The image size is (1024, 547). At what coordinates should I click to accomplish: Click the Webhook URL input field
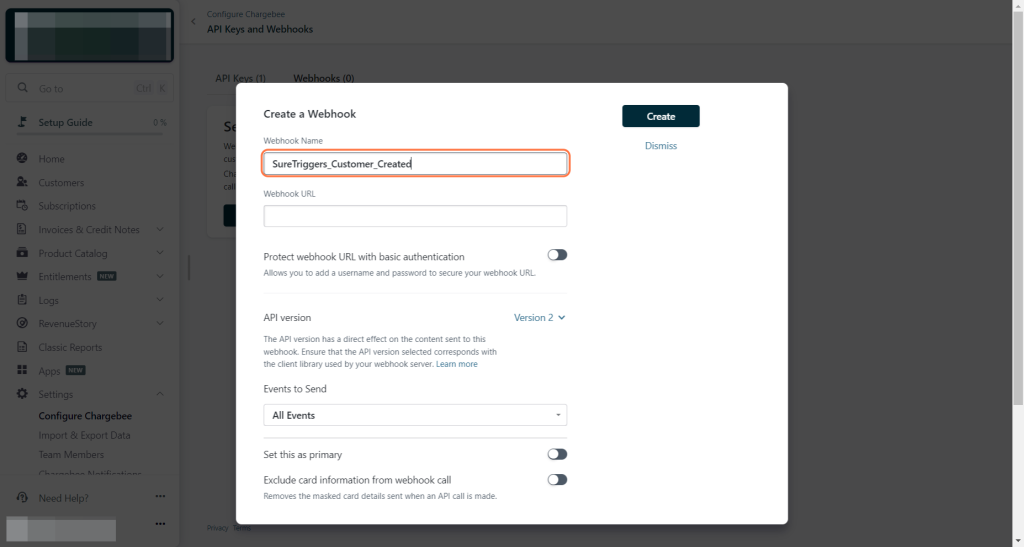(x=415, y=216)
